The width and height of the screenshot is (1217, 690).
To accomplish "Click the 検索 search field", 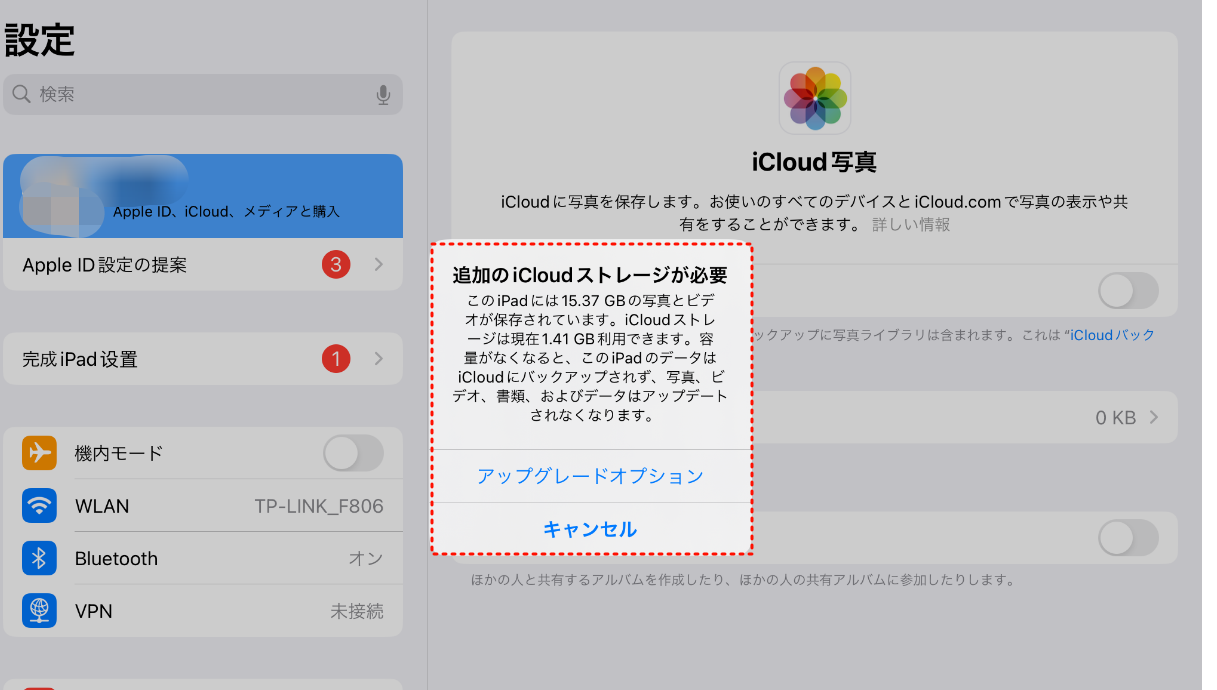I will tap(203, 95).
